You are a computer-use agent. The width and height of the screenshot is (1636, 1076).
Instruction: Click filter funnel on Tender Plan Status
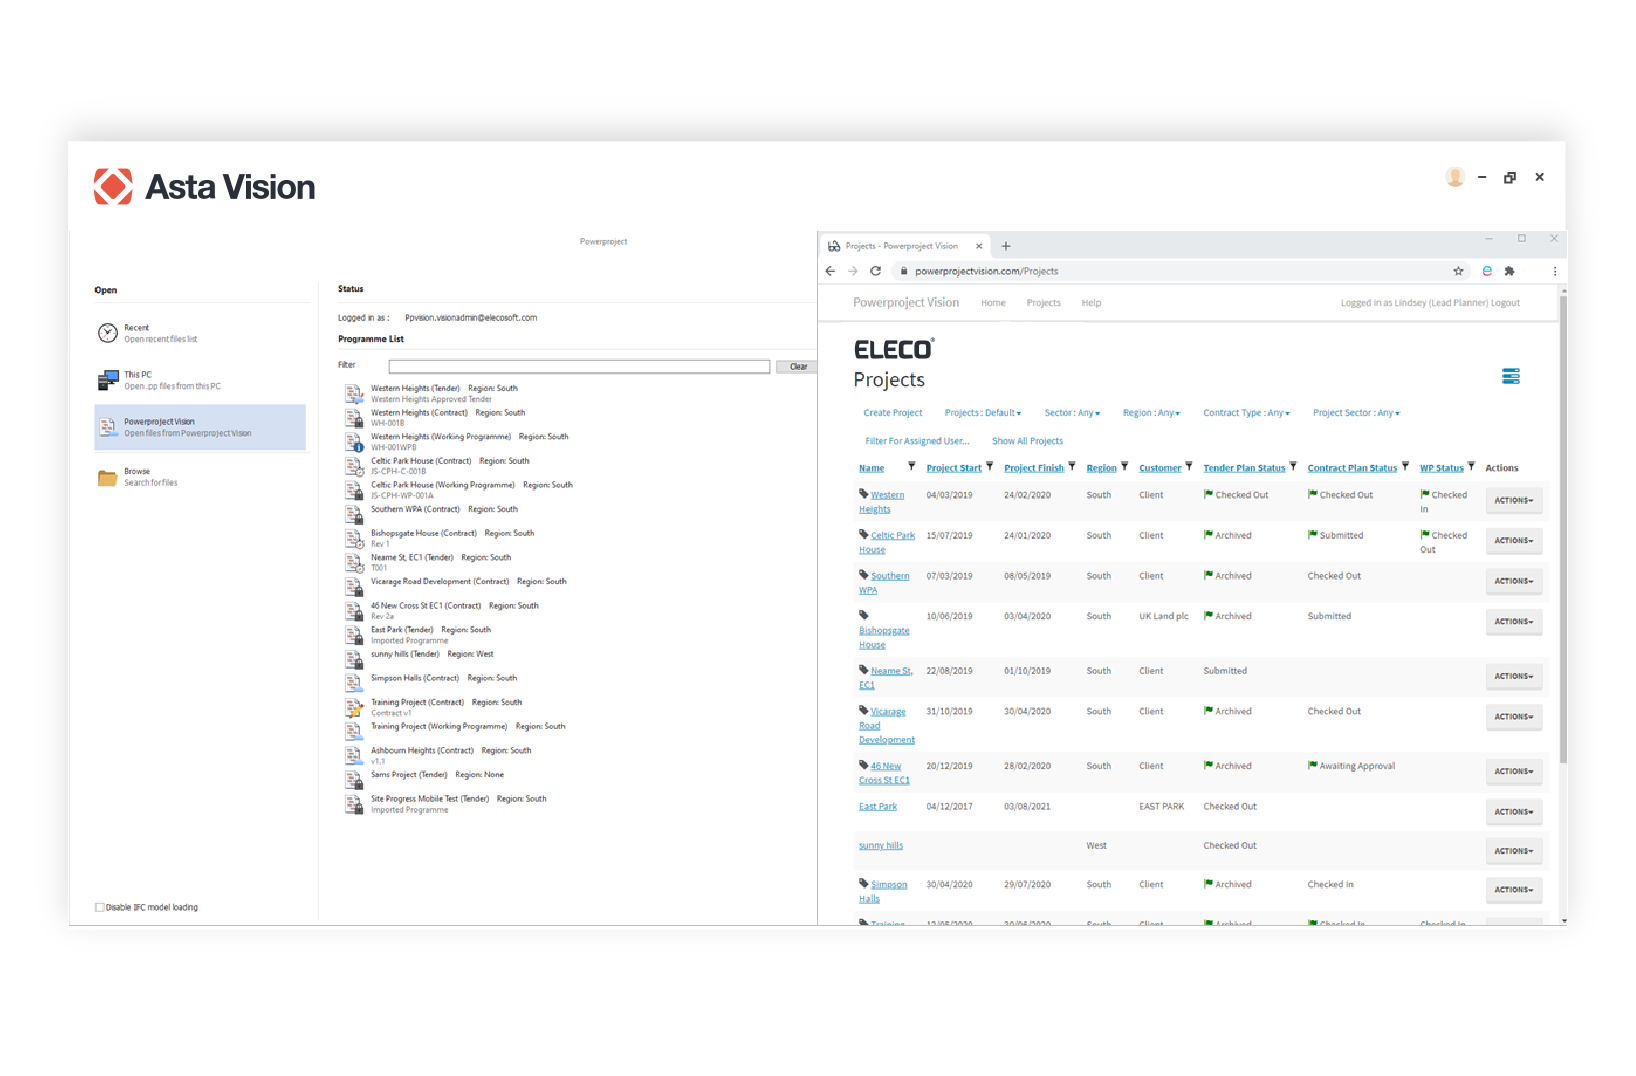(x=1293, y=466)
